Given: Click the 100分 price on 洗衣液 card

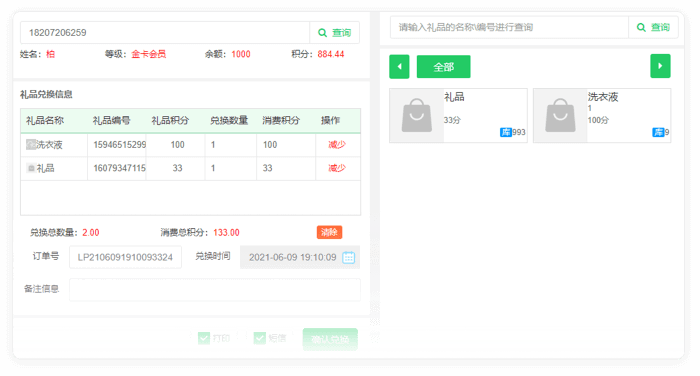Looking at the screenshot, I should [598, 120].
